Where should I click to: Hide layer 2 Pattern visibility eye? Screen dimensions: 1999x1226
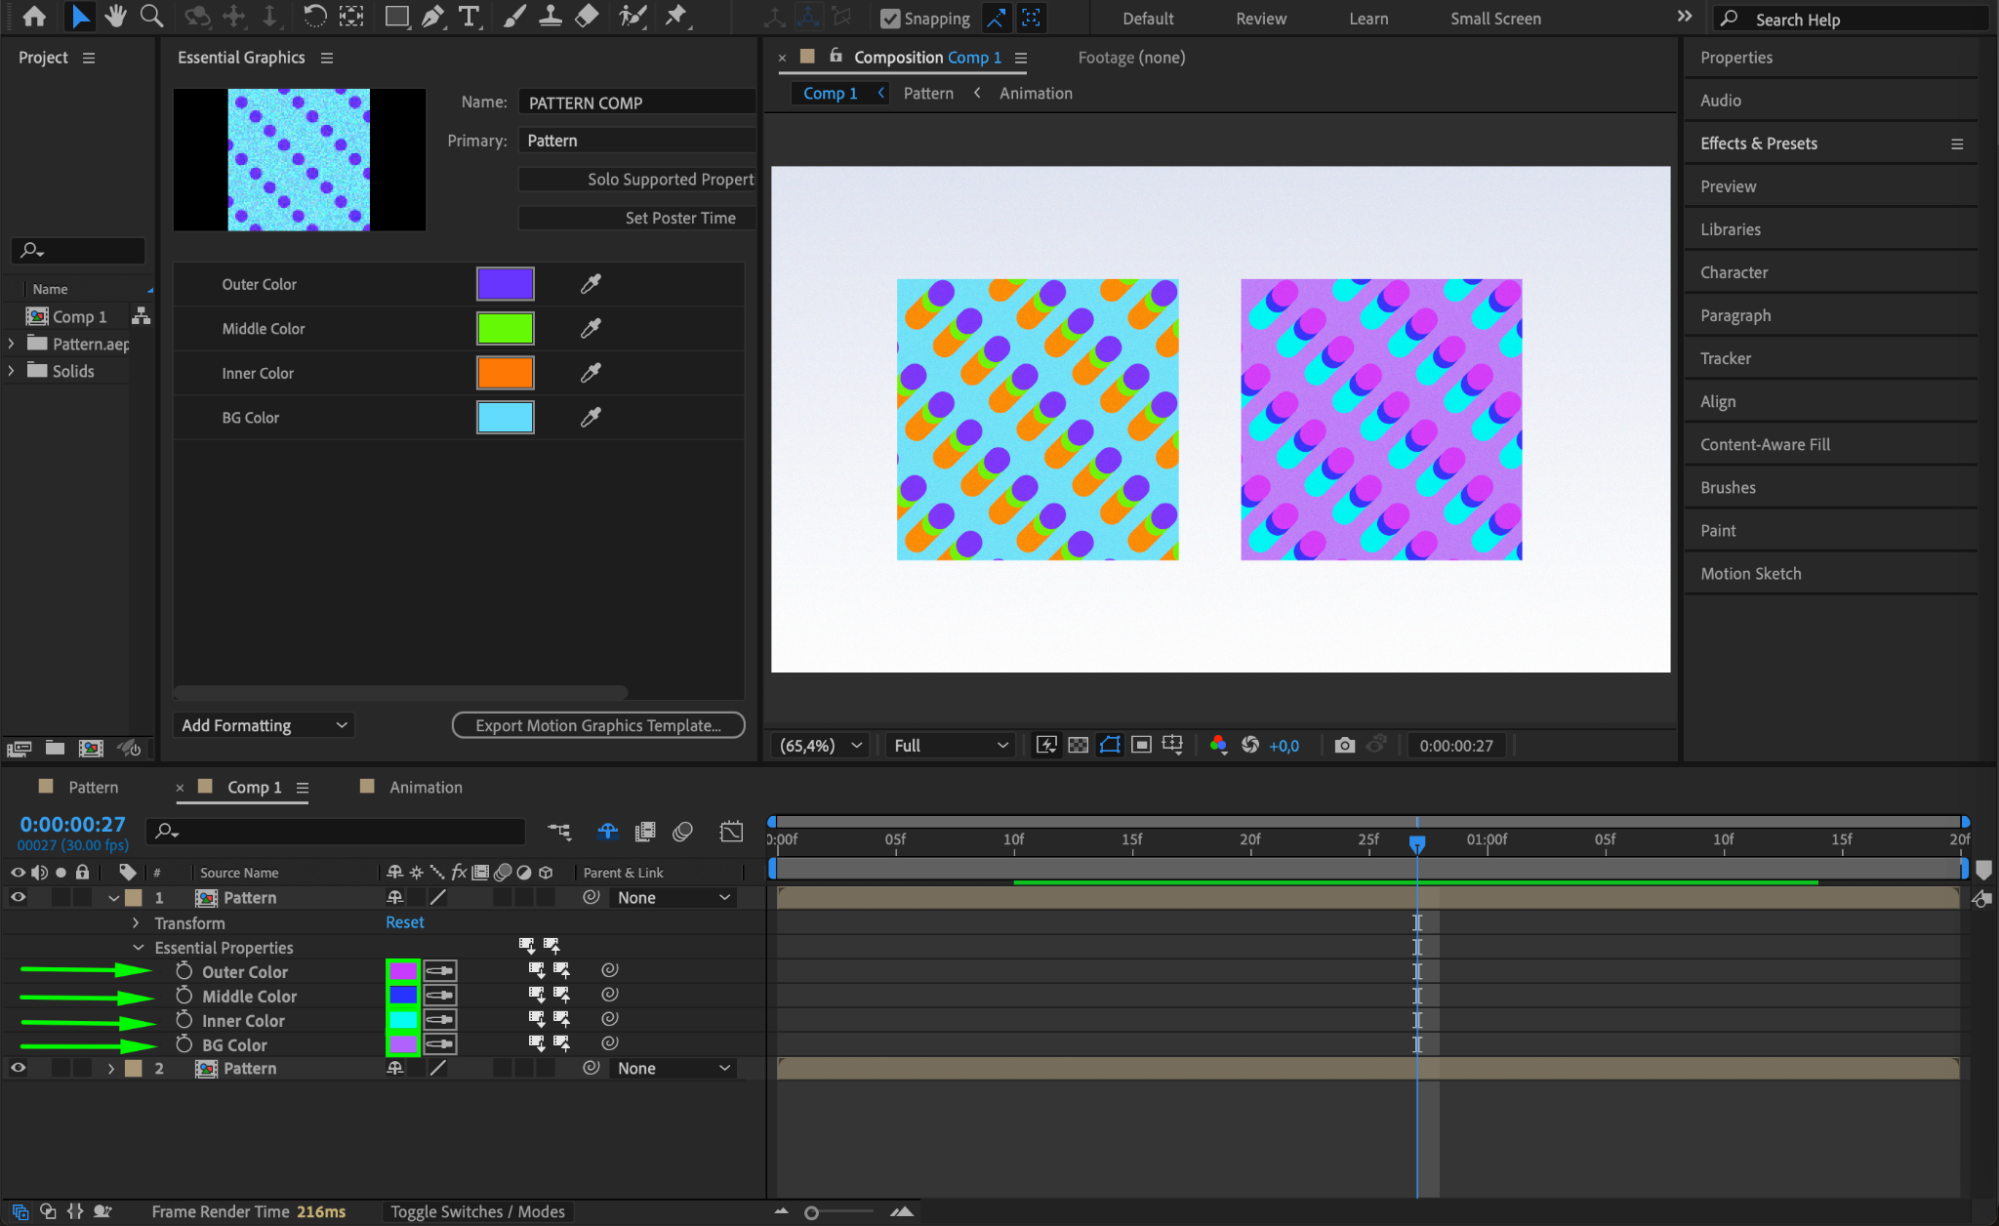tap(18, 1068)
